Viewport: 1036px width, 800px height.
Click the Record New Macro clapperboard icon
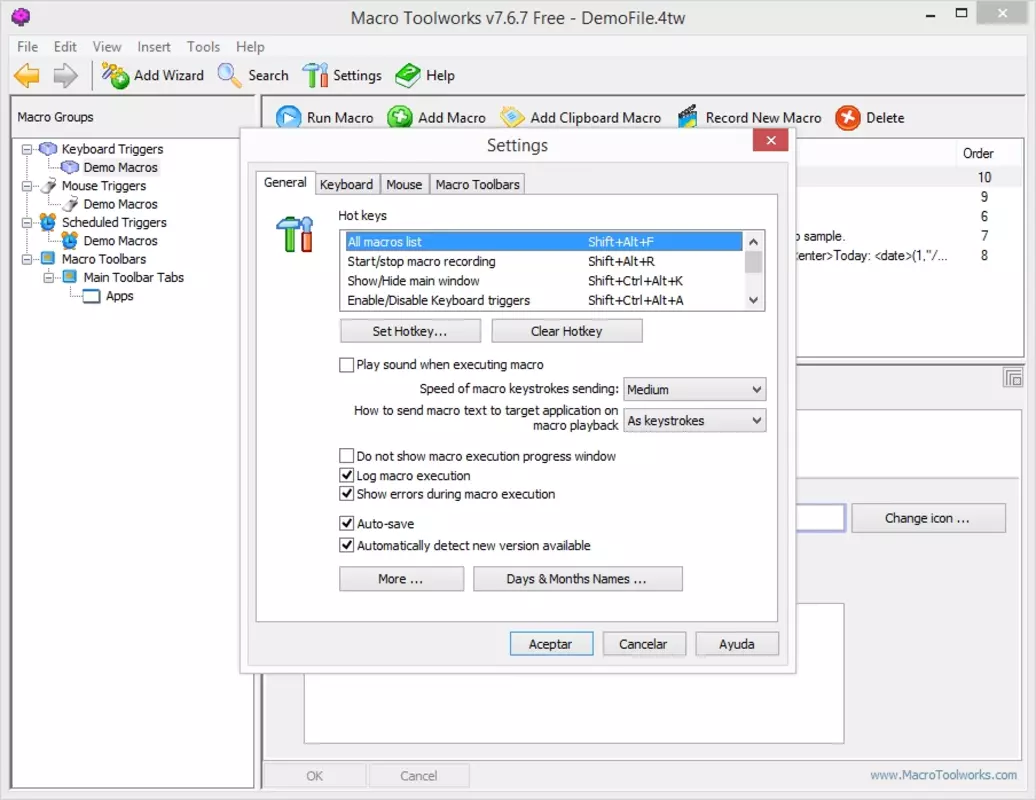[688, 118]
